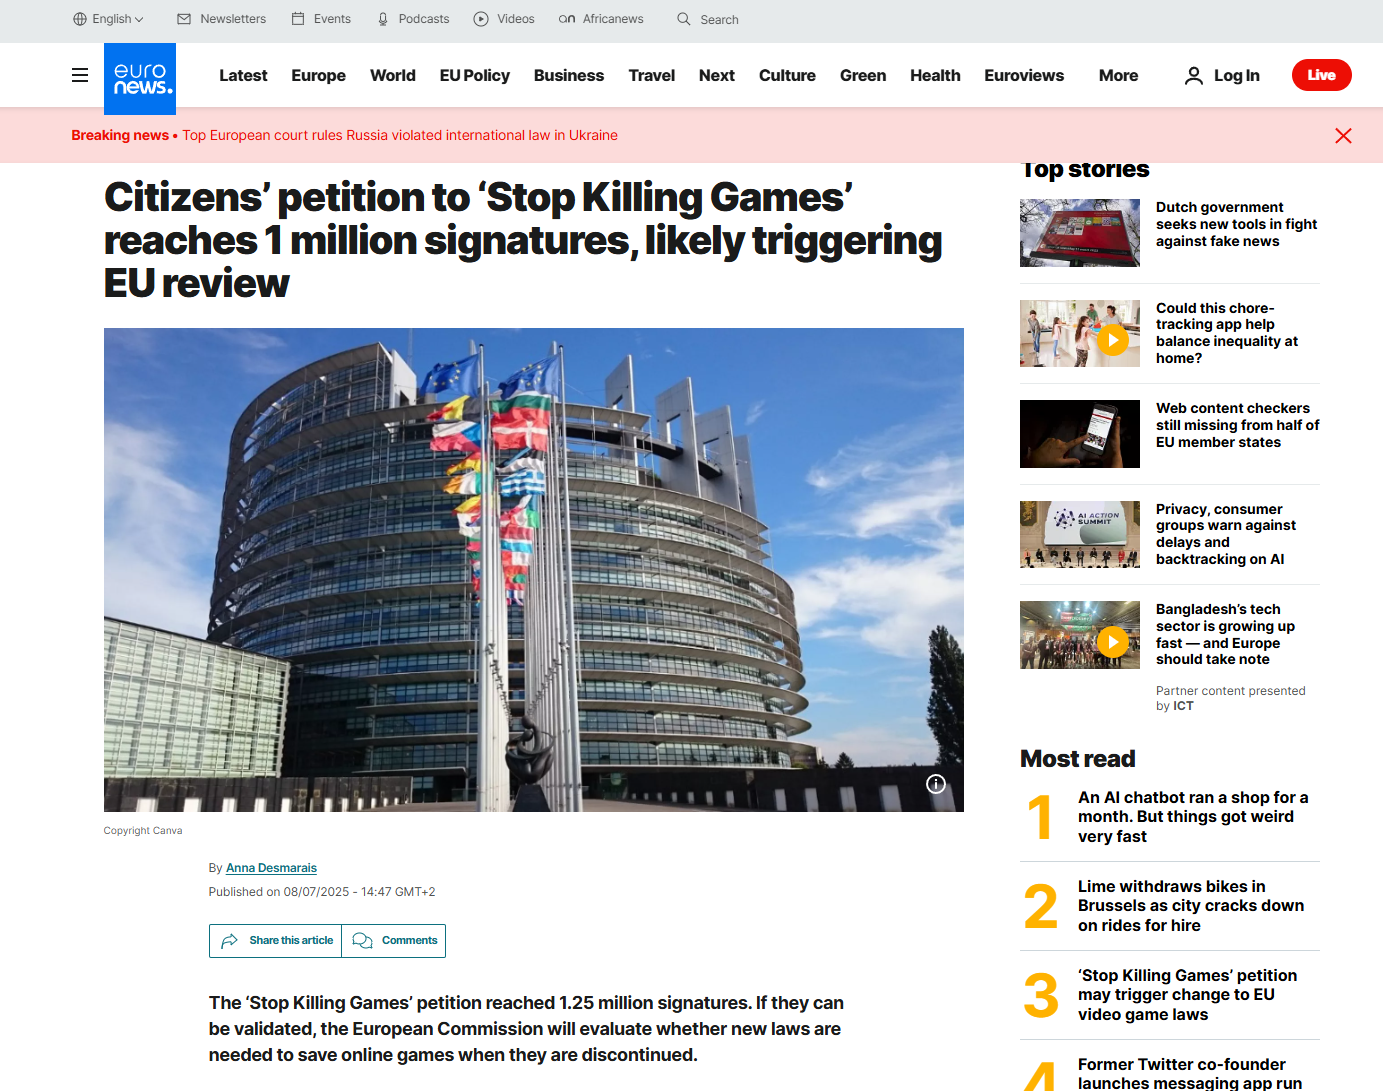Screen dimensions: 1383x1091
Task: Open the Dutch government fake news story
Action: pyautogui.click(x=1237, y=224)
